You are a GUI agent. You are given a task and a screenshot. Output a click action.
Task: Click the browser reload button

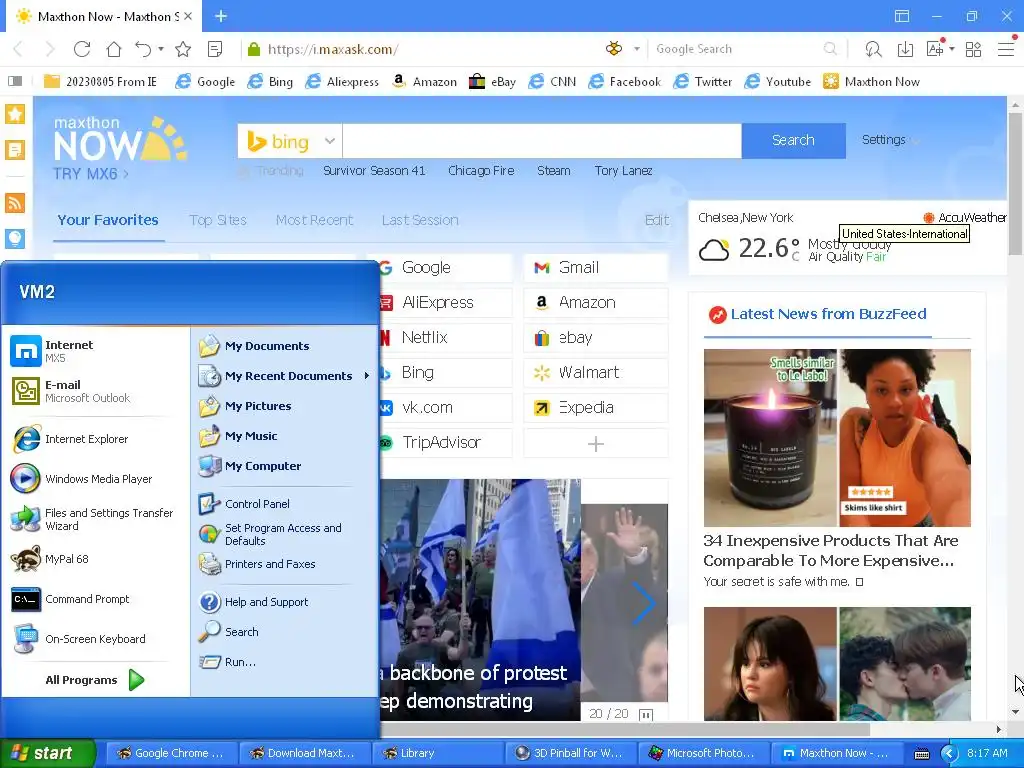tap(82, 49)
